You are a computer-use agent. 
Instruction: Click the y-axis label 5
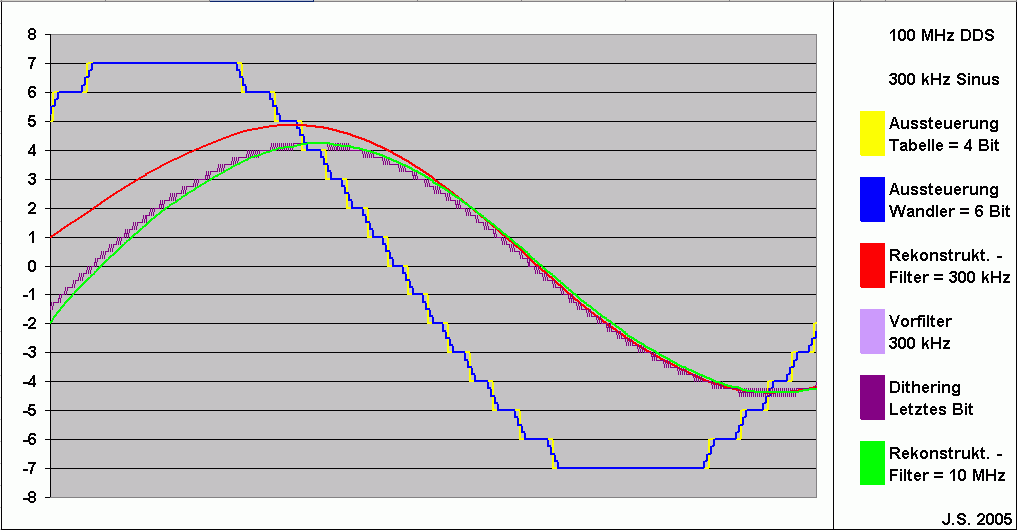[32, 121]
